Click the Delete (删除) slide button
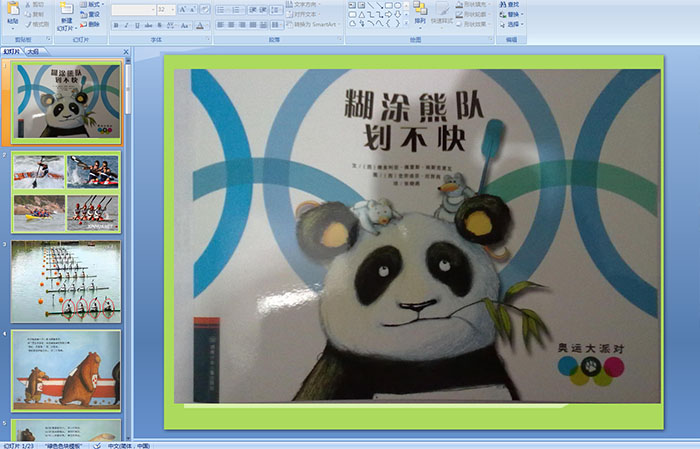The image size is (700, 449). (x=90, y=24)
